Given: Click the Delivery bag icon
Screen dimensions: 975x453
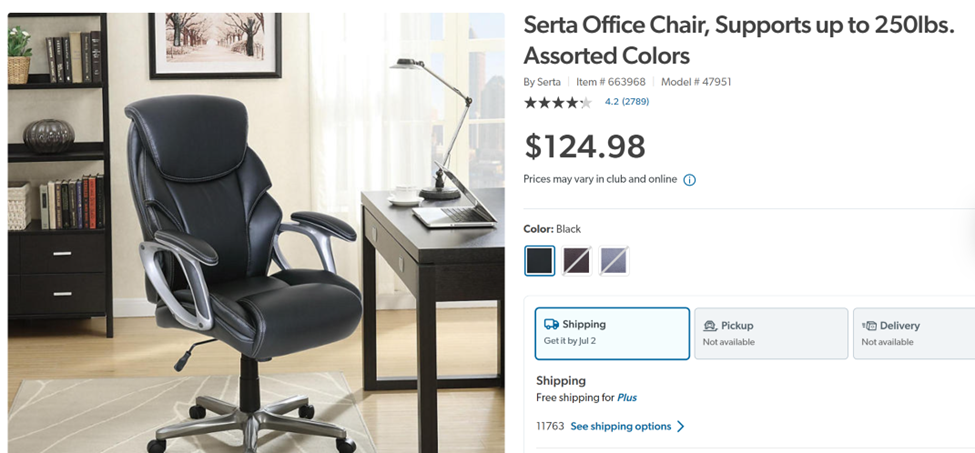Looking at the screenshot, I should click(x=869, y=325).
